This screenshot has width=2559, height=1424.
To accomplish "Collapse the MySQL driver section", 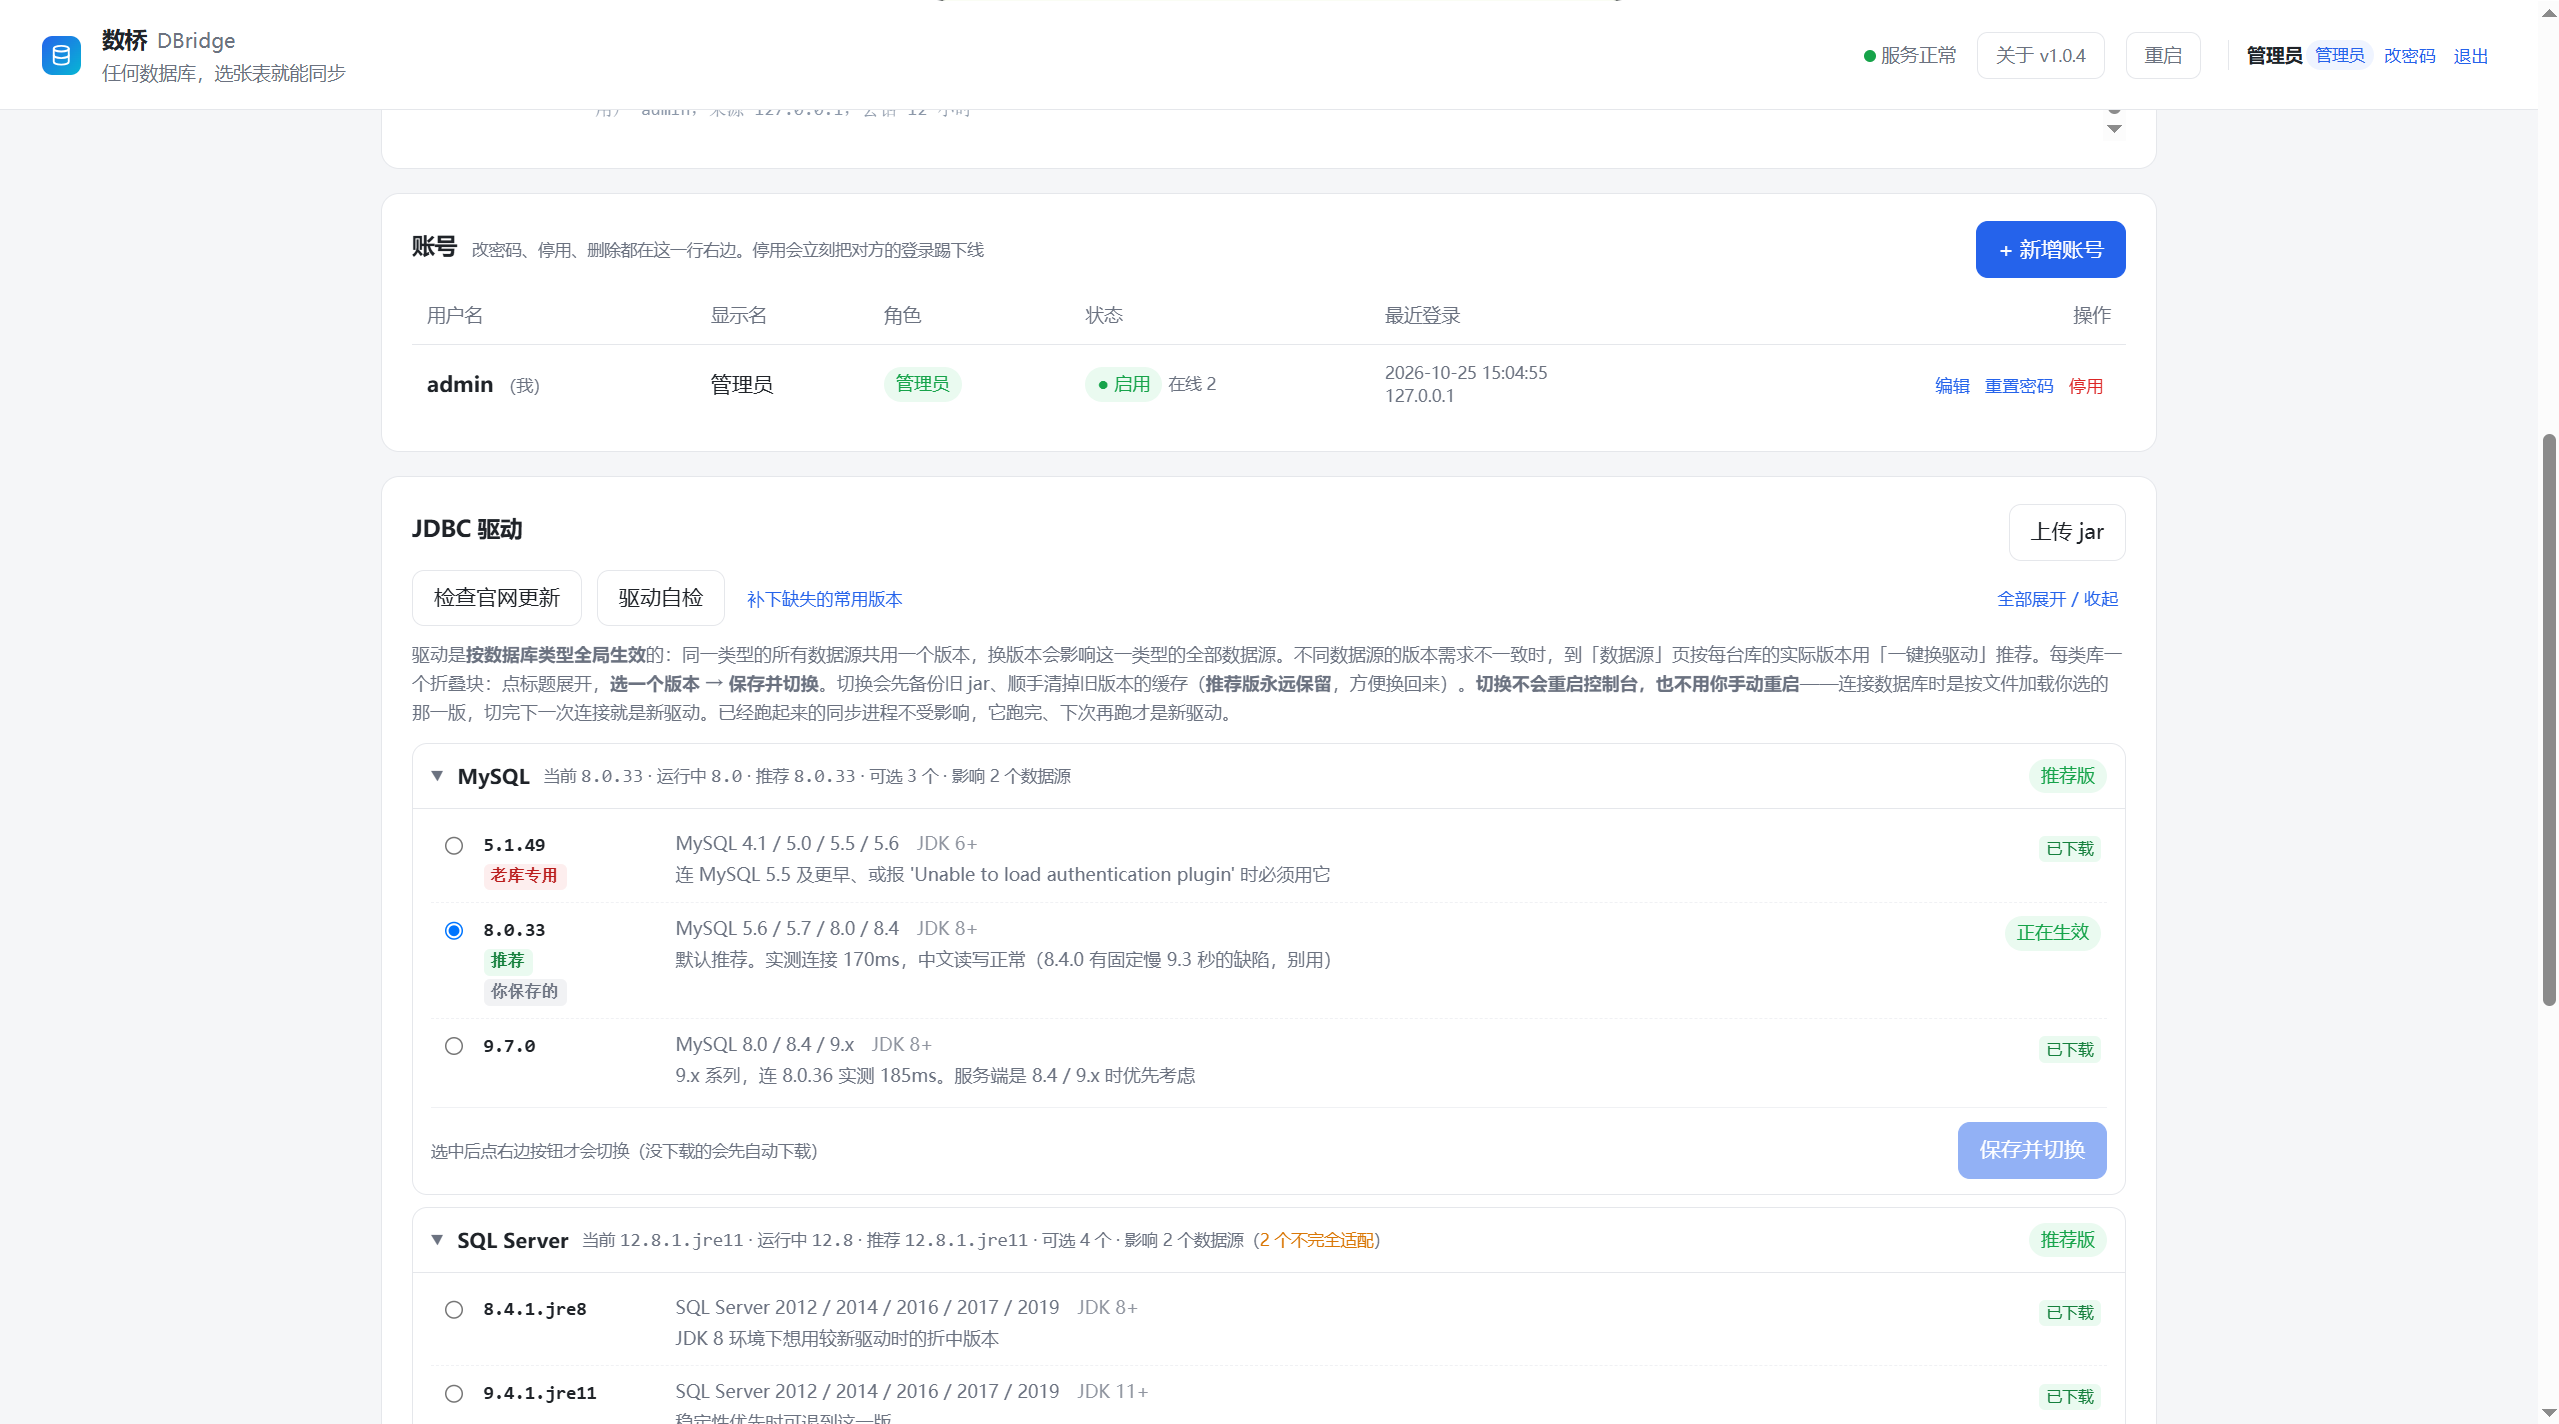I will click(x=437, y=777).
